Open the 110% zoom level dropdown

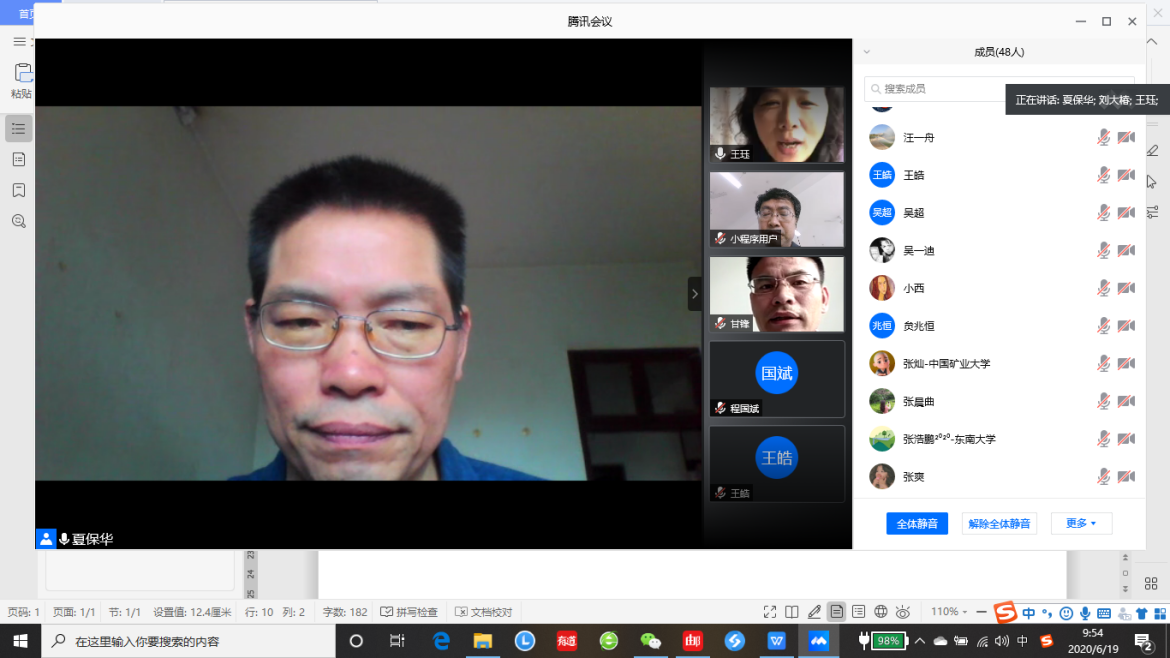951,612
